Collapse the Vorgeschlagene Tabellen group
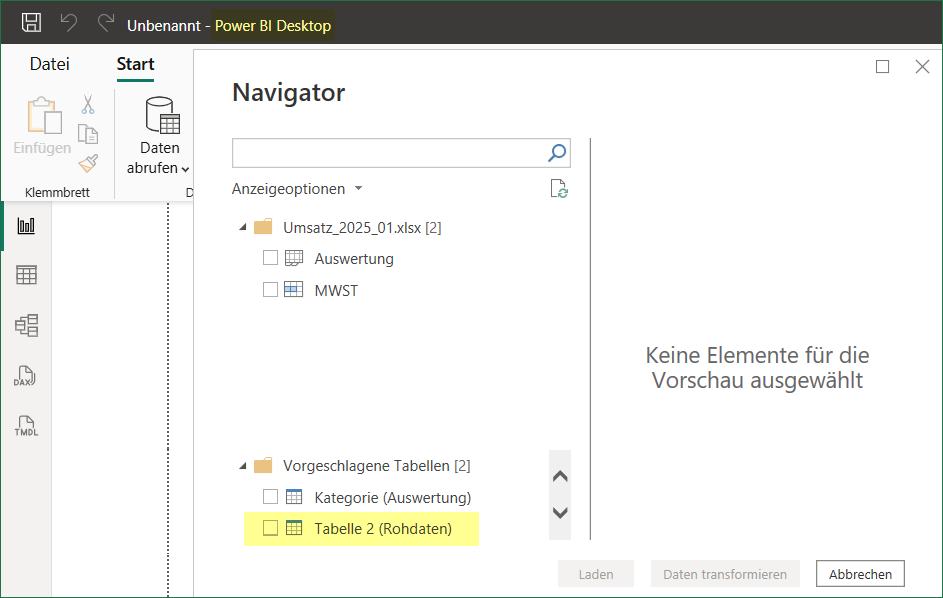The width and height of the screenshot is (943, 598). 243,466
